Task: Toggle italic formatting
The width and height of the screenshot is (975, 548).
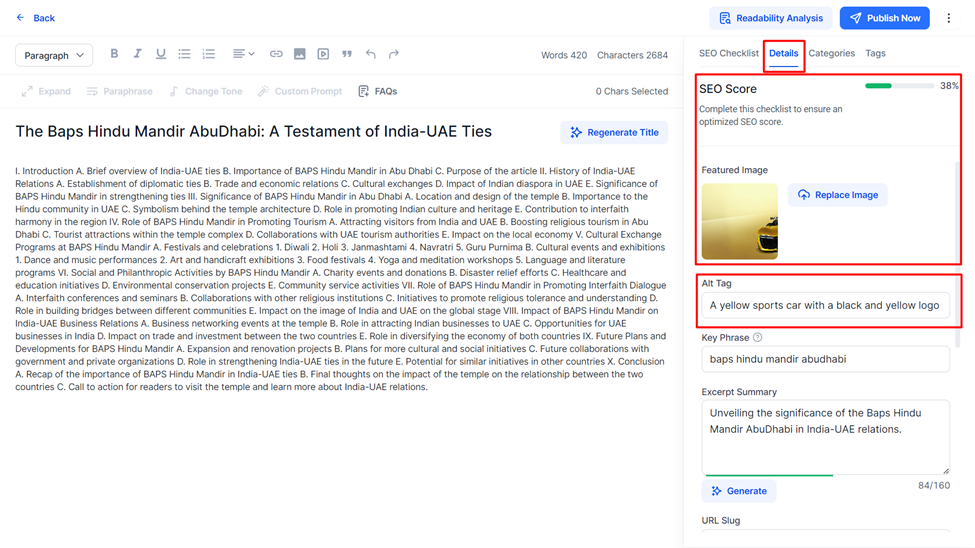Action: pyautogui.click(x=137, y=54)
